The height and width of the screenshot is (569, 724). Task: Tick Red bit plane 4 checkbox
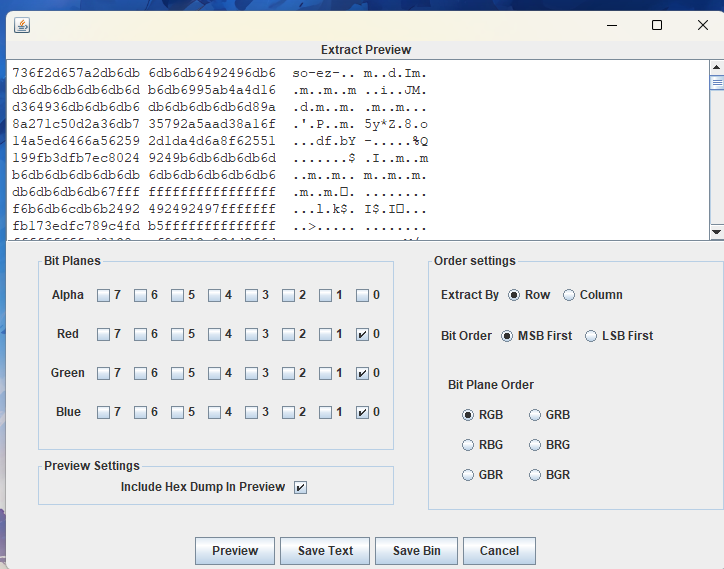214,334
